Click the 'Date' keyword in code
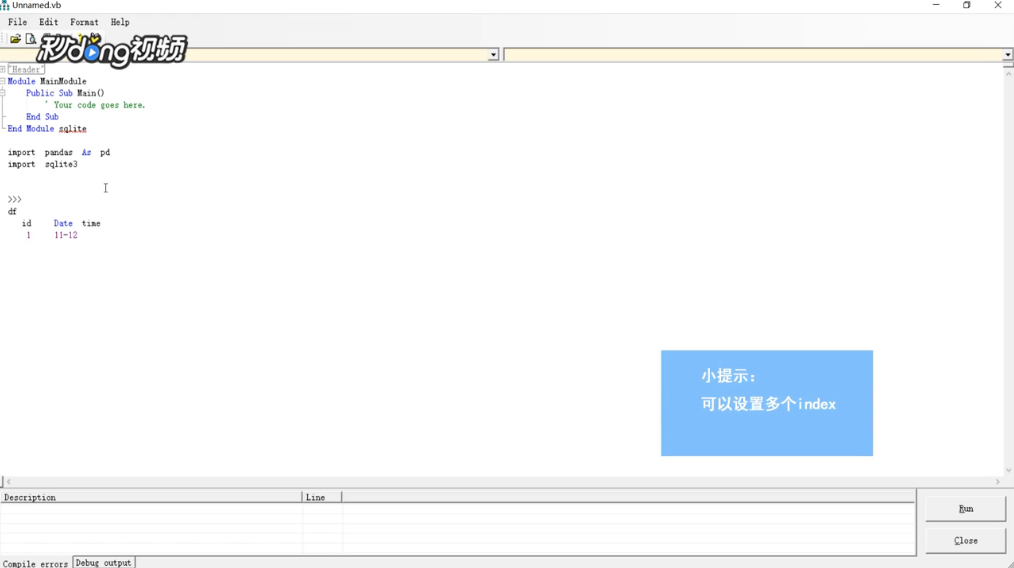 [x=63, y=223]
